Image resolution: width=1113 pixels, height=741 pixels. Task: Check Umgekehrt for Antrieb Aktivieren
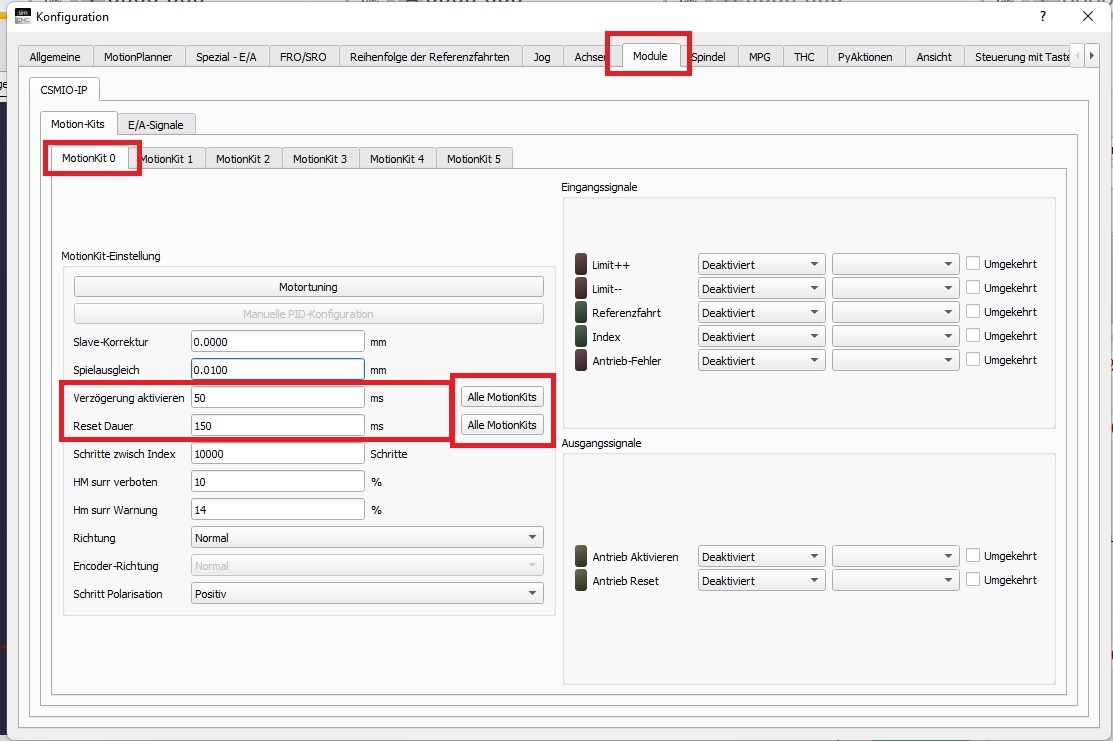click(973, 556)
